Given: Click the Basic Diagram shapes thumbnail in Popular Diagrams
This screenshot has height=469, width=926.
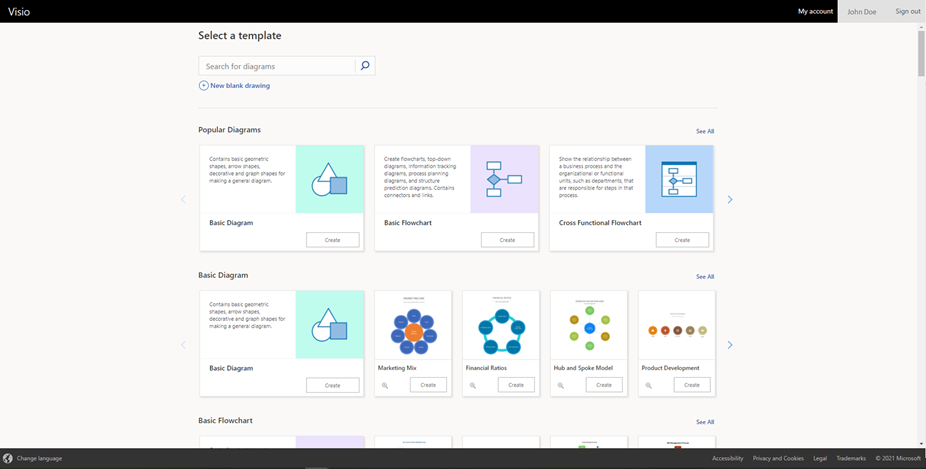Looking at the screenshot, I should [x=330, y=179].
